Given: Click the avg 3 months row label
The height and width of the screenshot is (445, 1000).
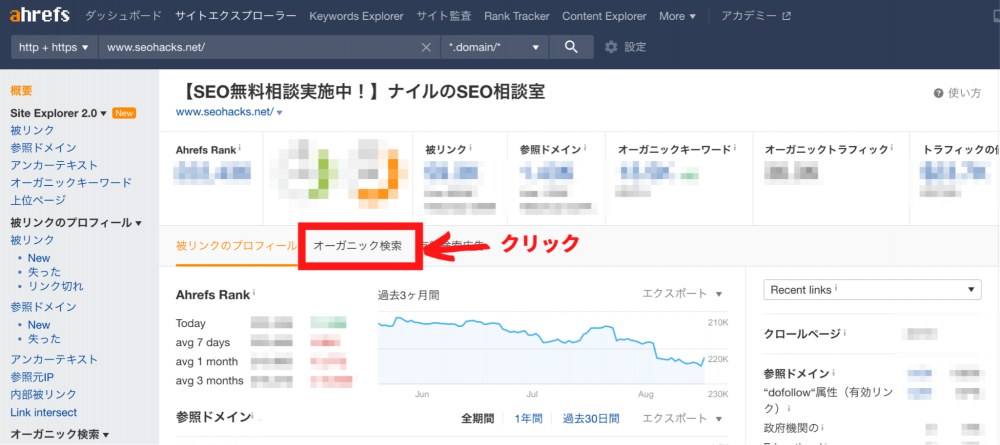Looking at the screenshot, I should point(210,381).
